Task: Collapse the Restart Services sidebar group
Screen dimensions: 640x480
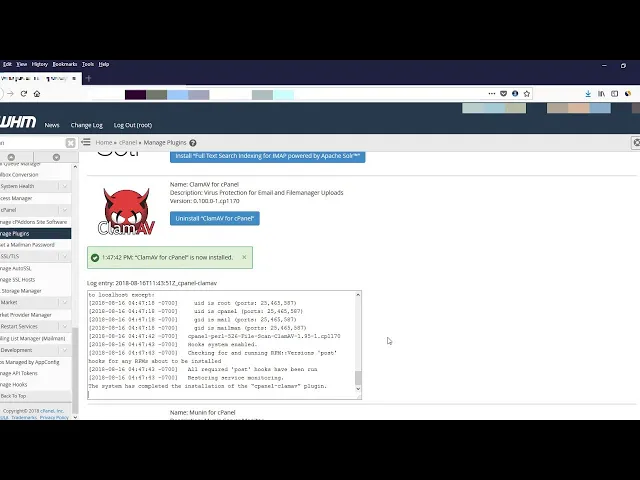Action: tap(64, 327)
